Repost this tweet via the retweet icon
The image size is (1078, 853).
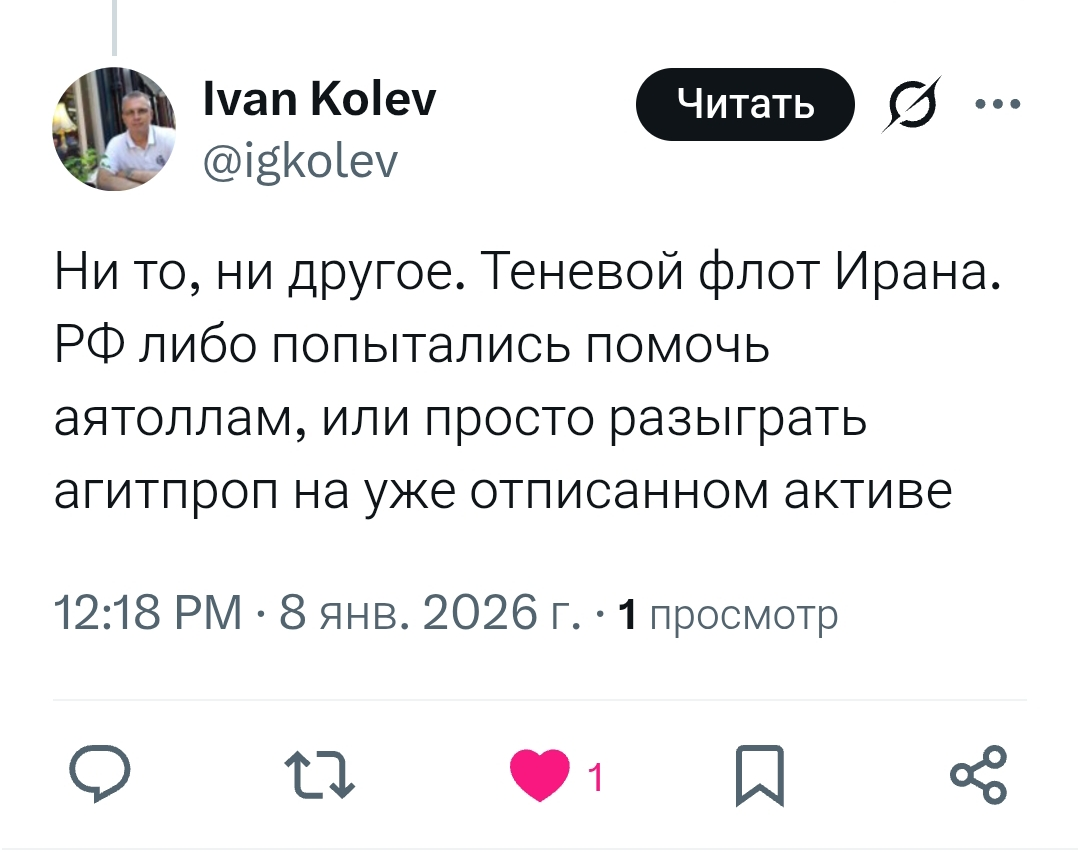coord(319,775)
